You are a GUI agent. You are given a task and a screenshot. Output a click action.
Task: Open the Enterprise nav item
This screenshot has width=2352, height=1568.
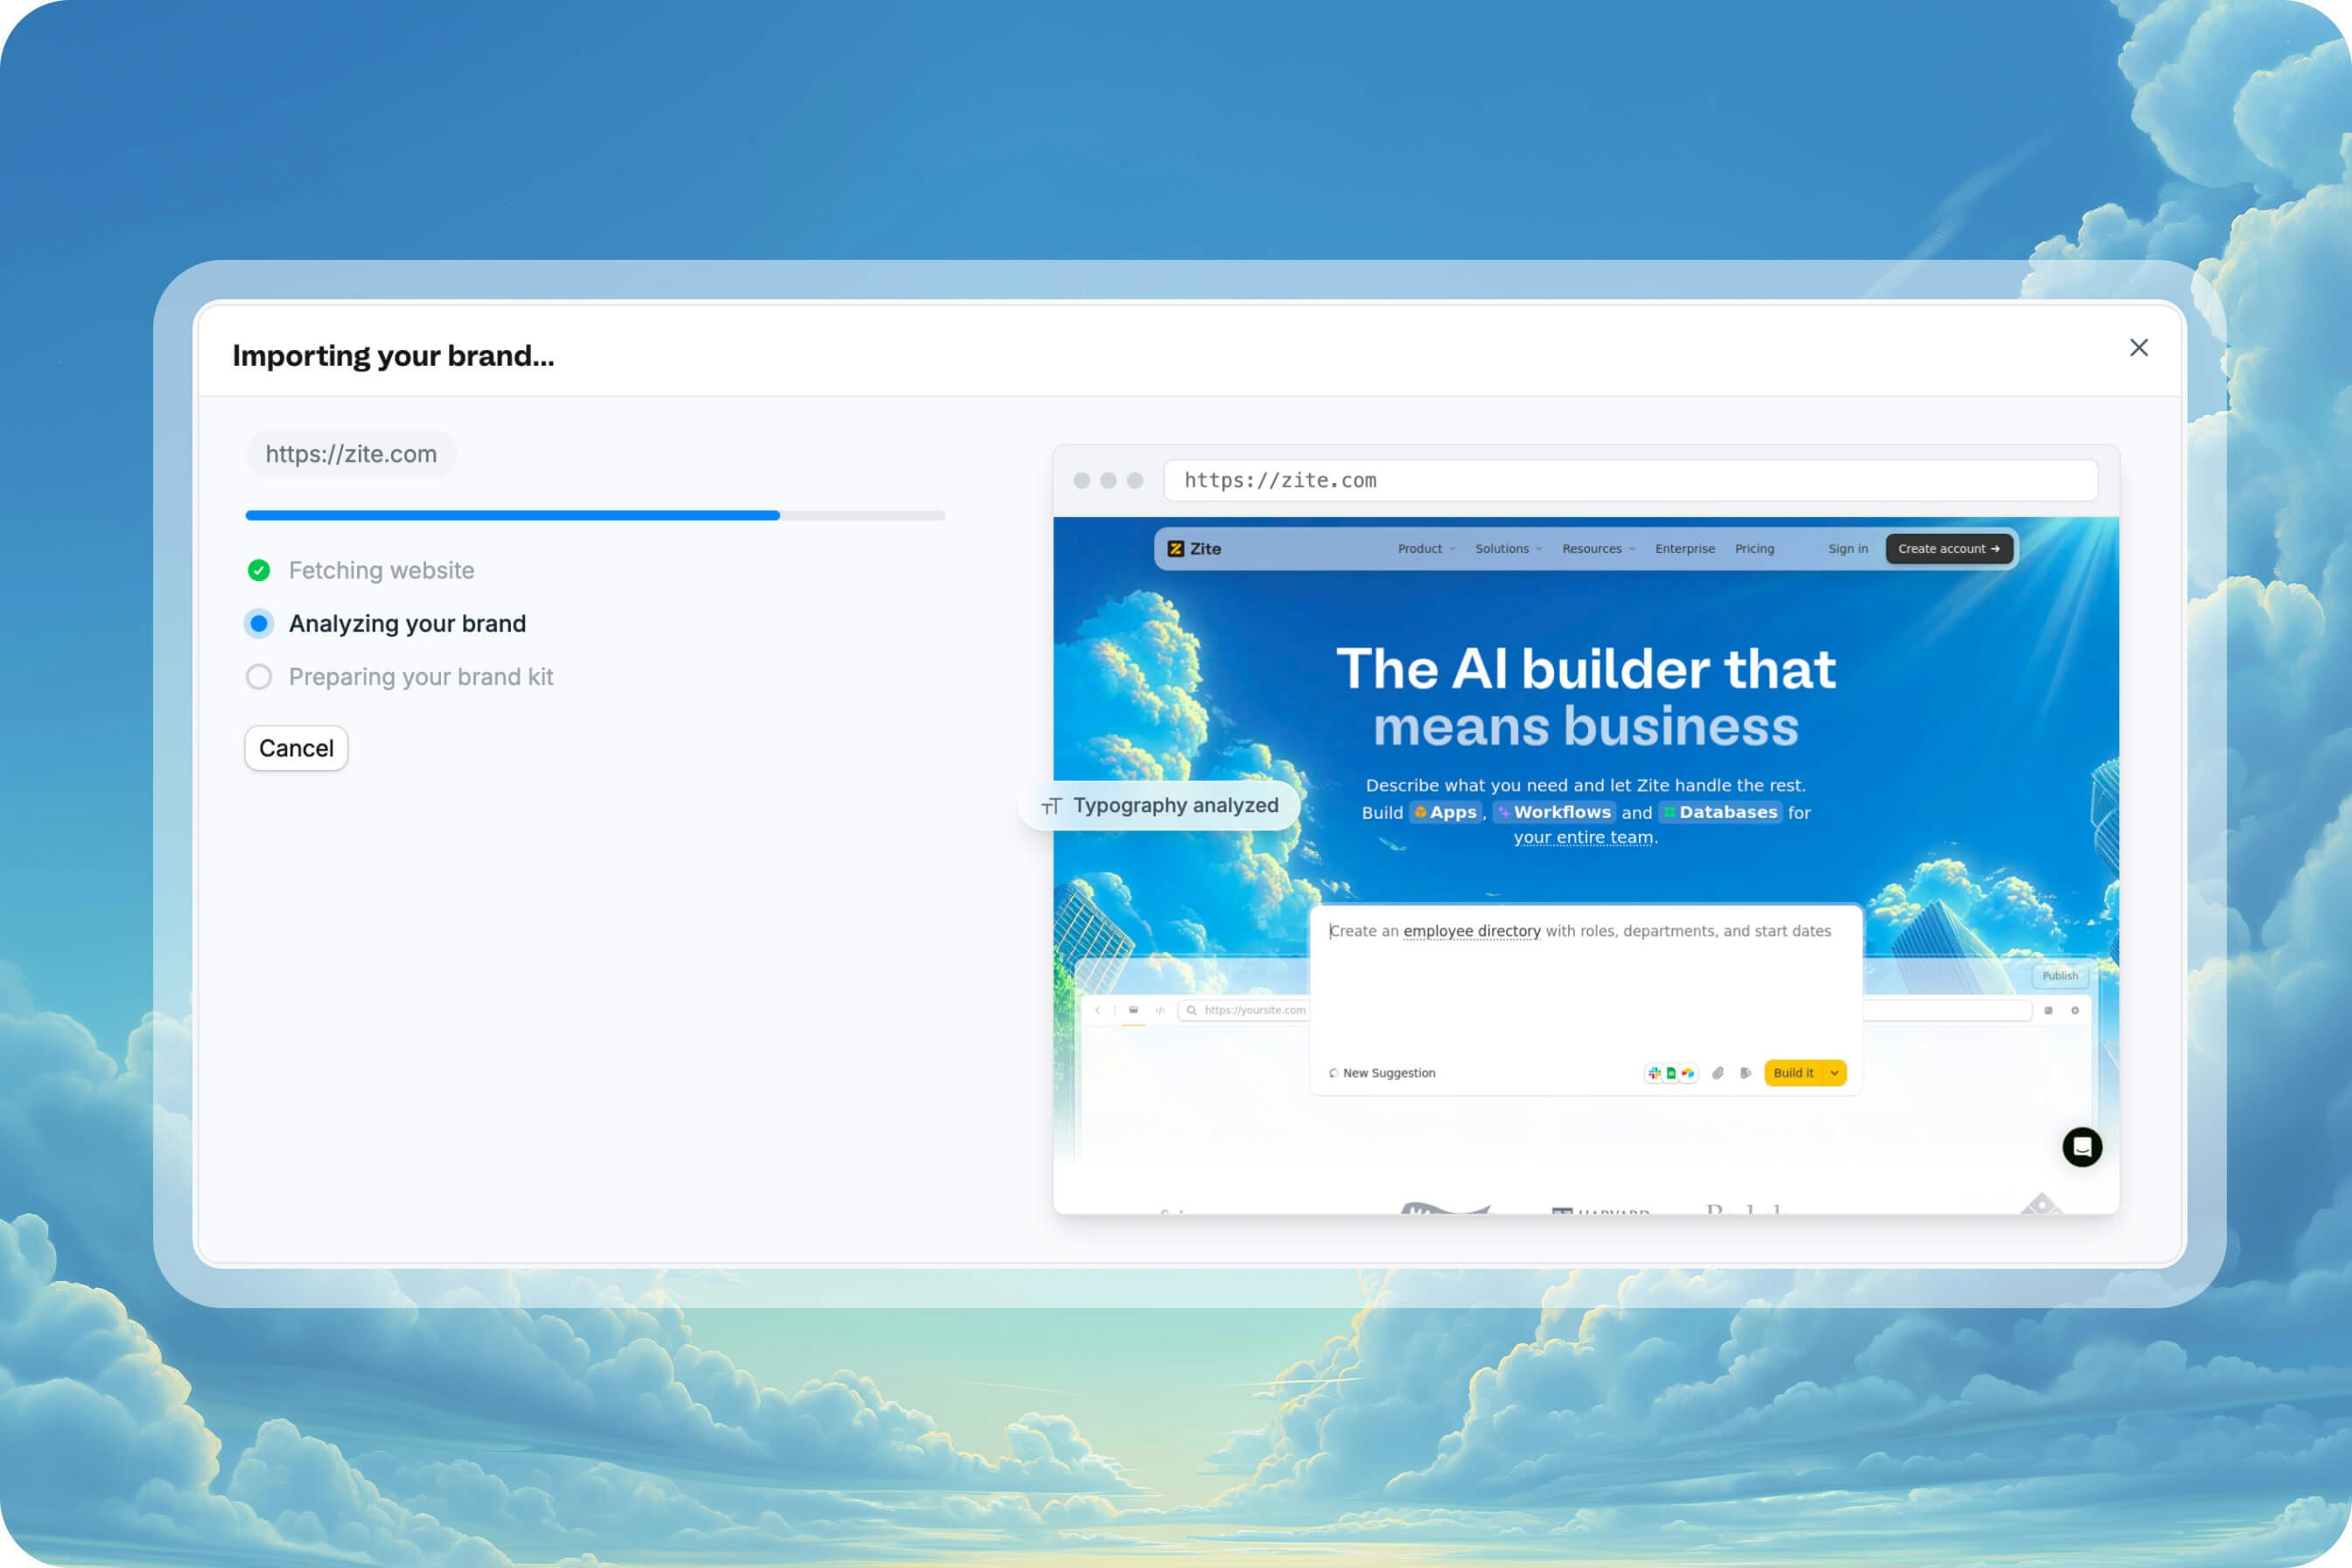1685,549
